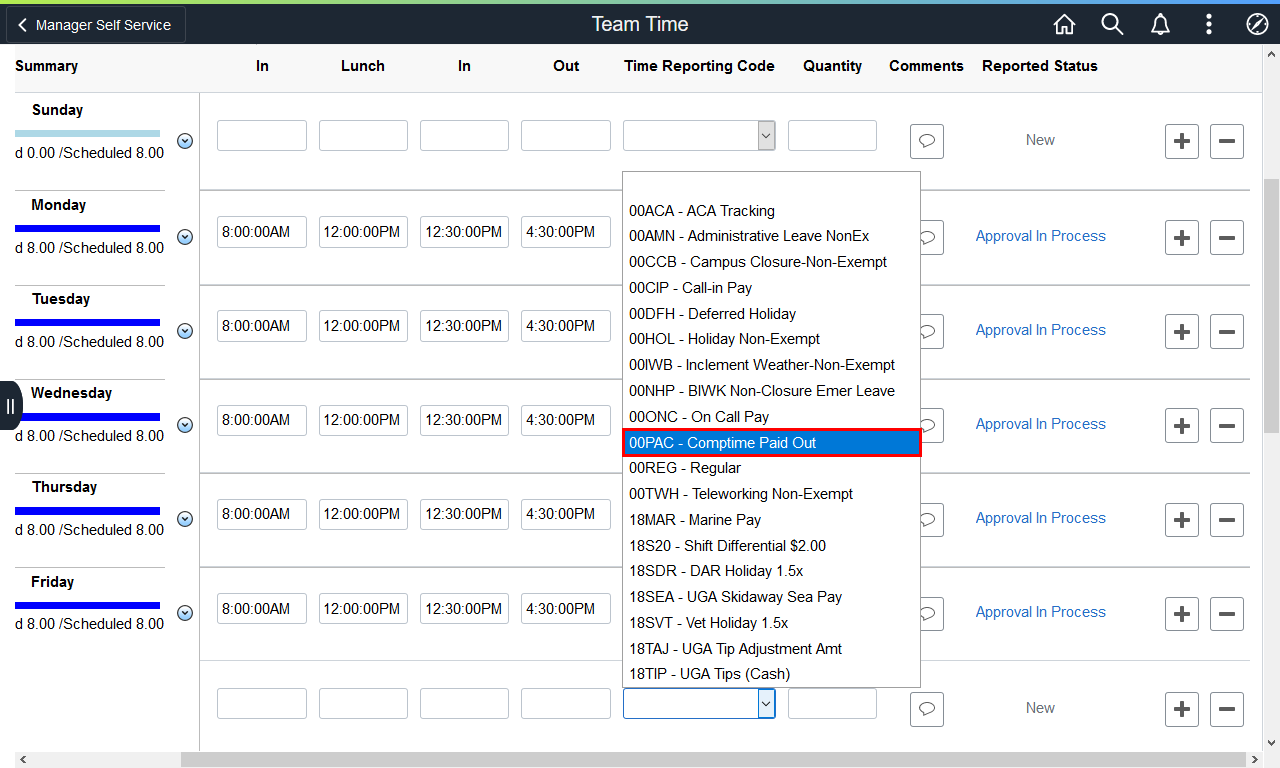Delete the Tuesday row
Screen dimensions: 1280x768
(1227, 332)
